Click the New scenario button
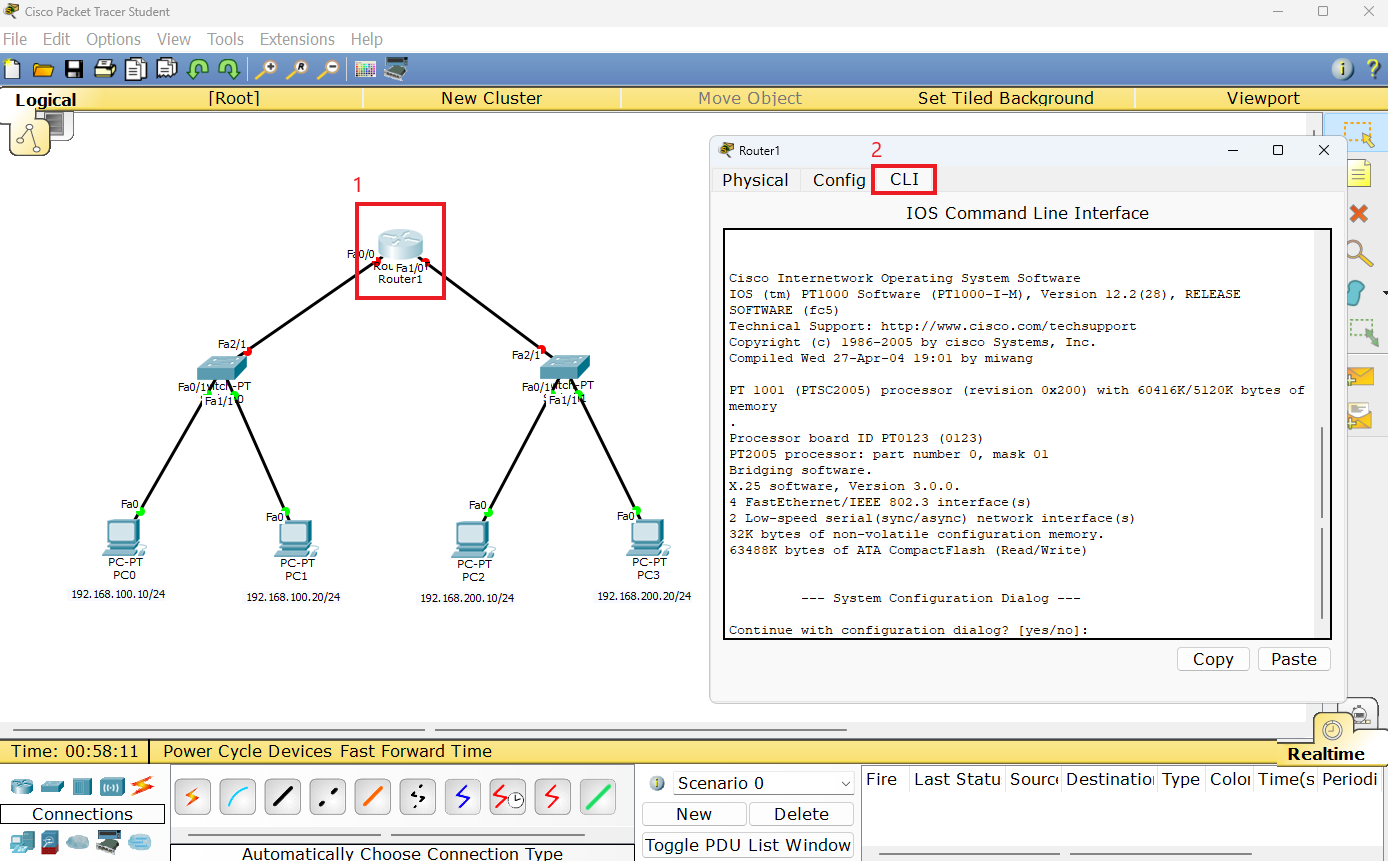 click(694, 814)
